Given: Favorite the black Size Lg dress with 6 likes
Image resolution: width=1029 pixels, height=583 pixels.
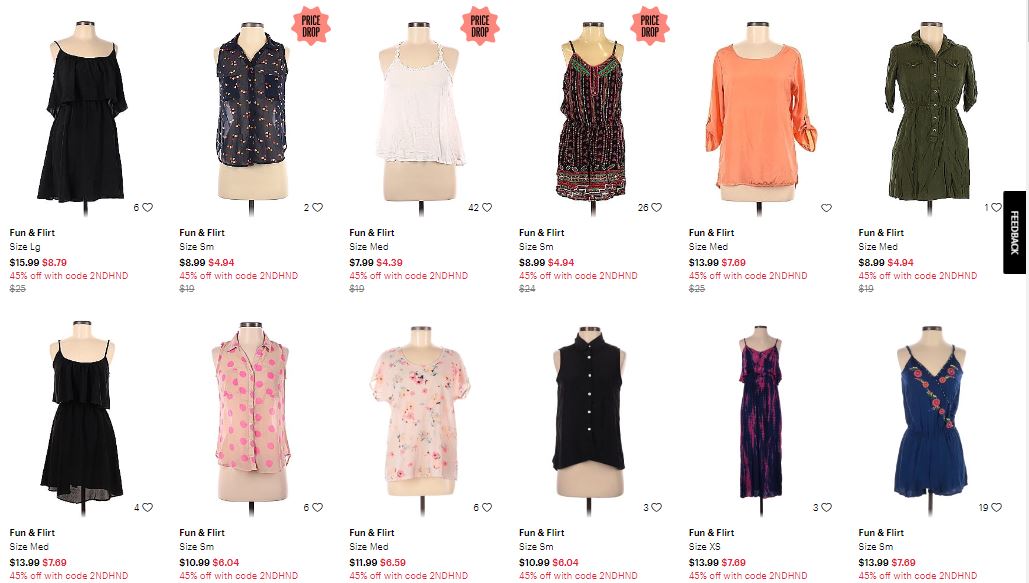Looking at the screenshot, I should point(148,207).
